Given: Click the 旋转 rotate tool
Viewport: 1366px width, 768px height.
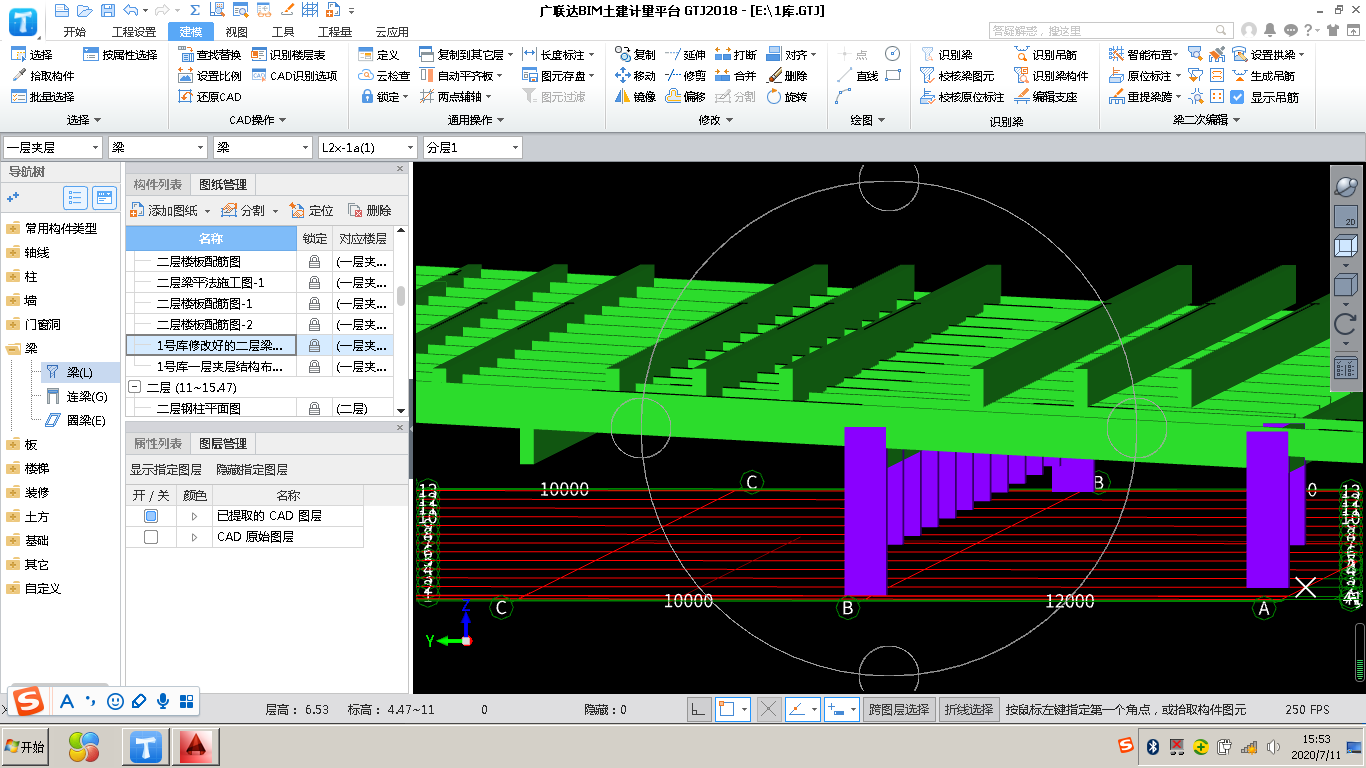Looking at the screenshot, I should tap(787, 97).
